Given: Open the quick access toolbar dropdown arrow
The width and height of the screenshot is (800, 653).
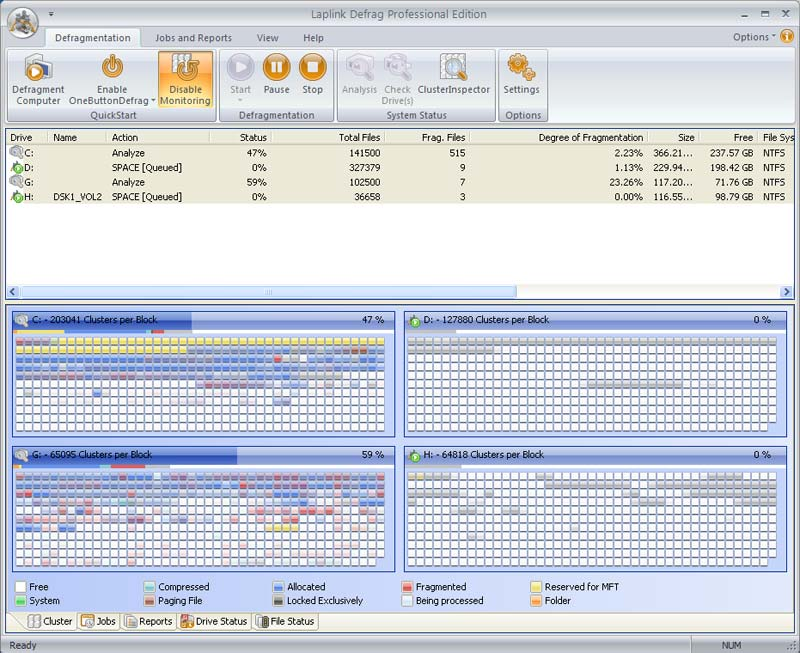Looking at the screenshot, I should click(x=51, y=14).
